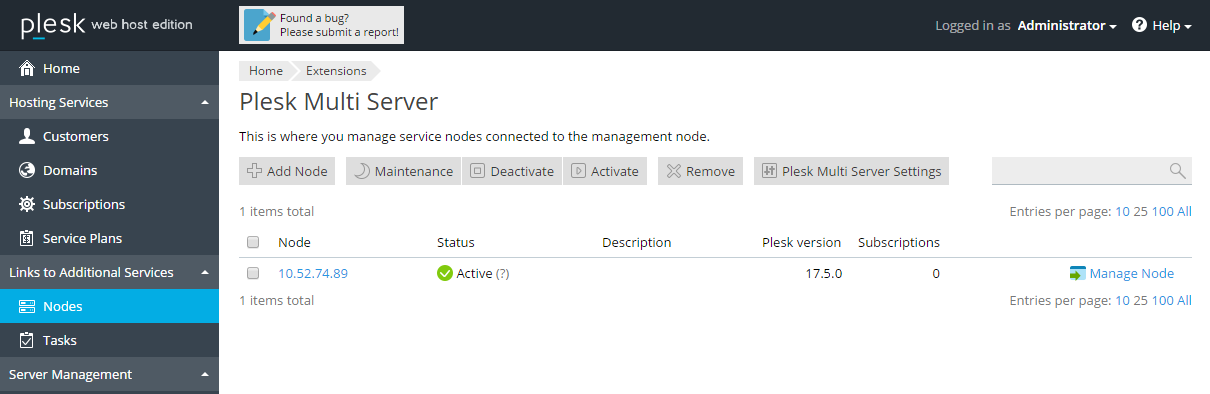Screen dimensions: 1210x394
Task: Click the 17.5.0 version cell
Action: (x=824, y=273)
